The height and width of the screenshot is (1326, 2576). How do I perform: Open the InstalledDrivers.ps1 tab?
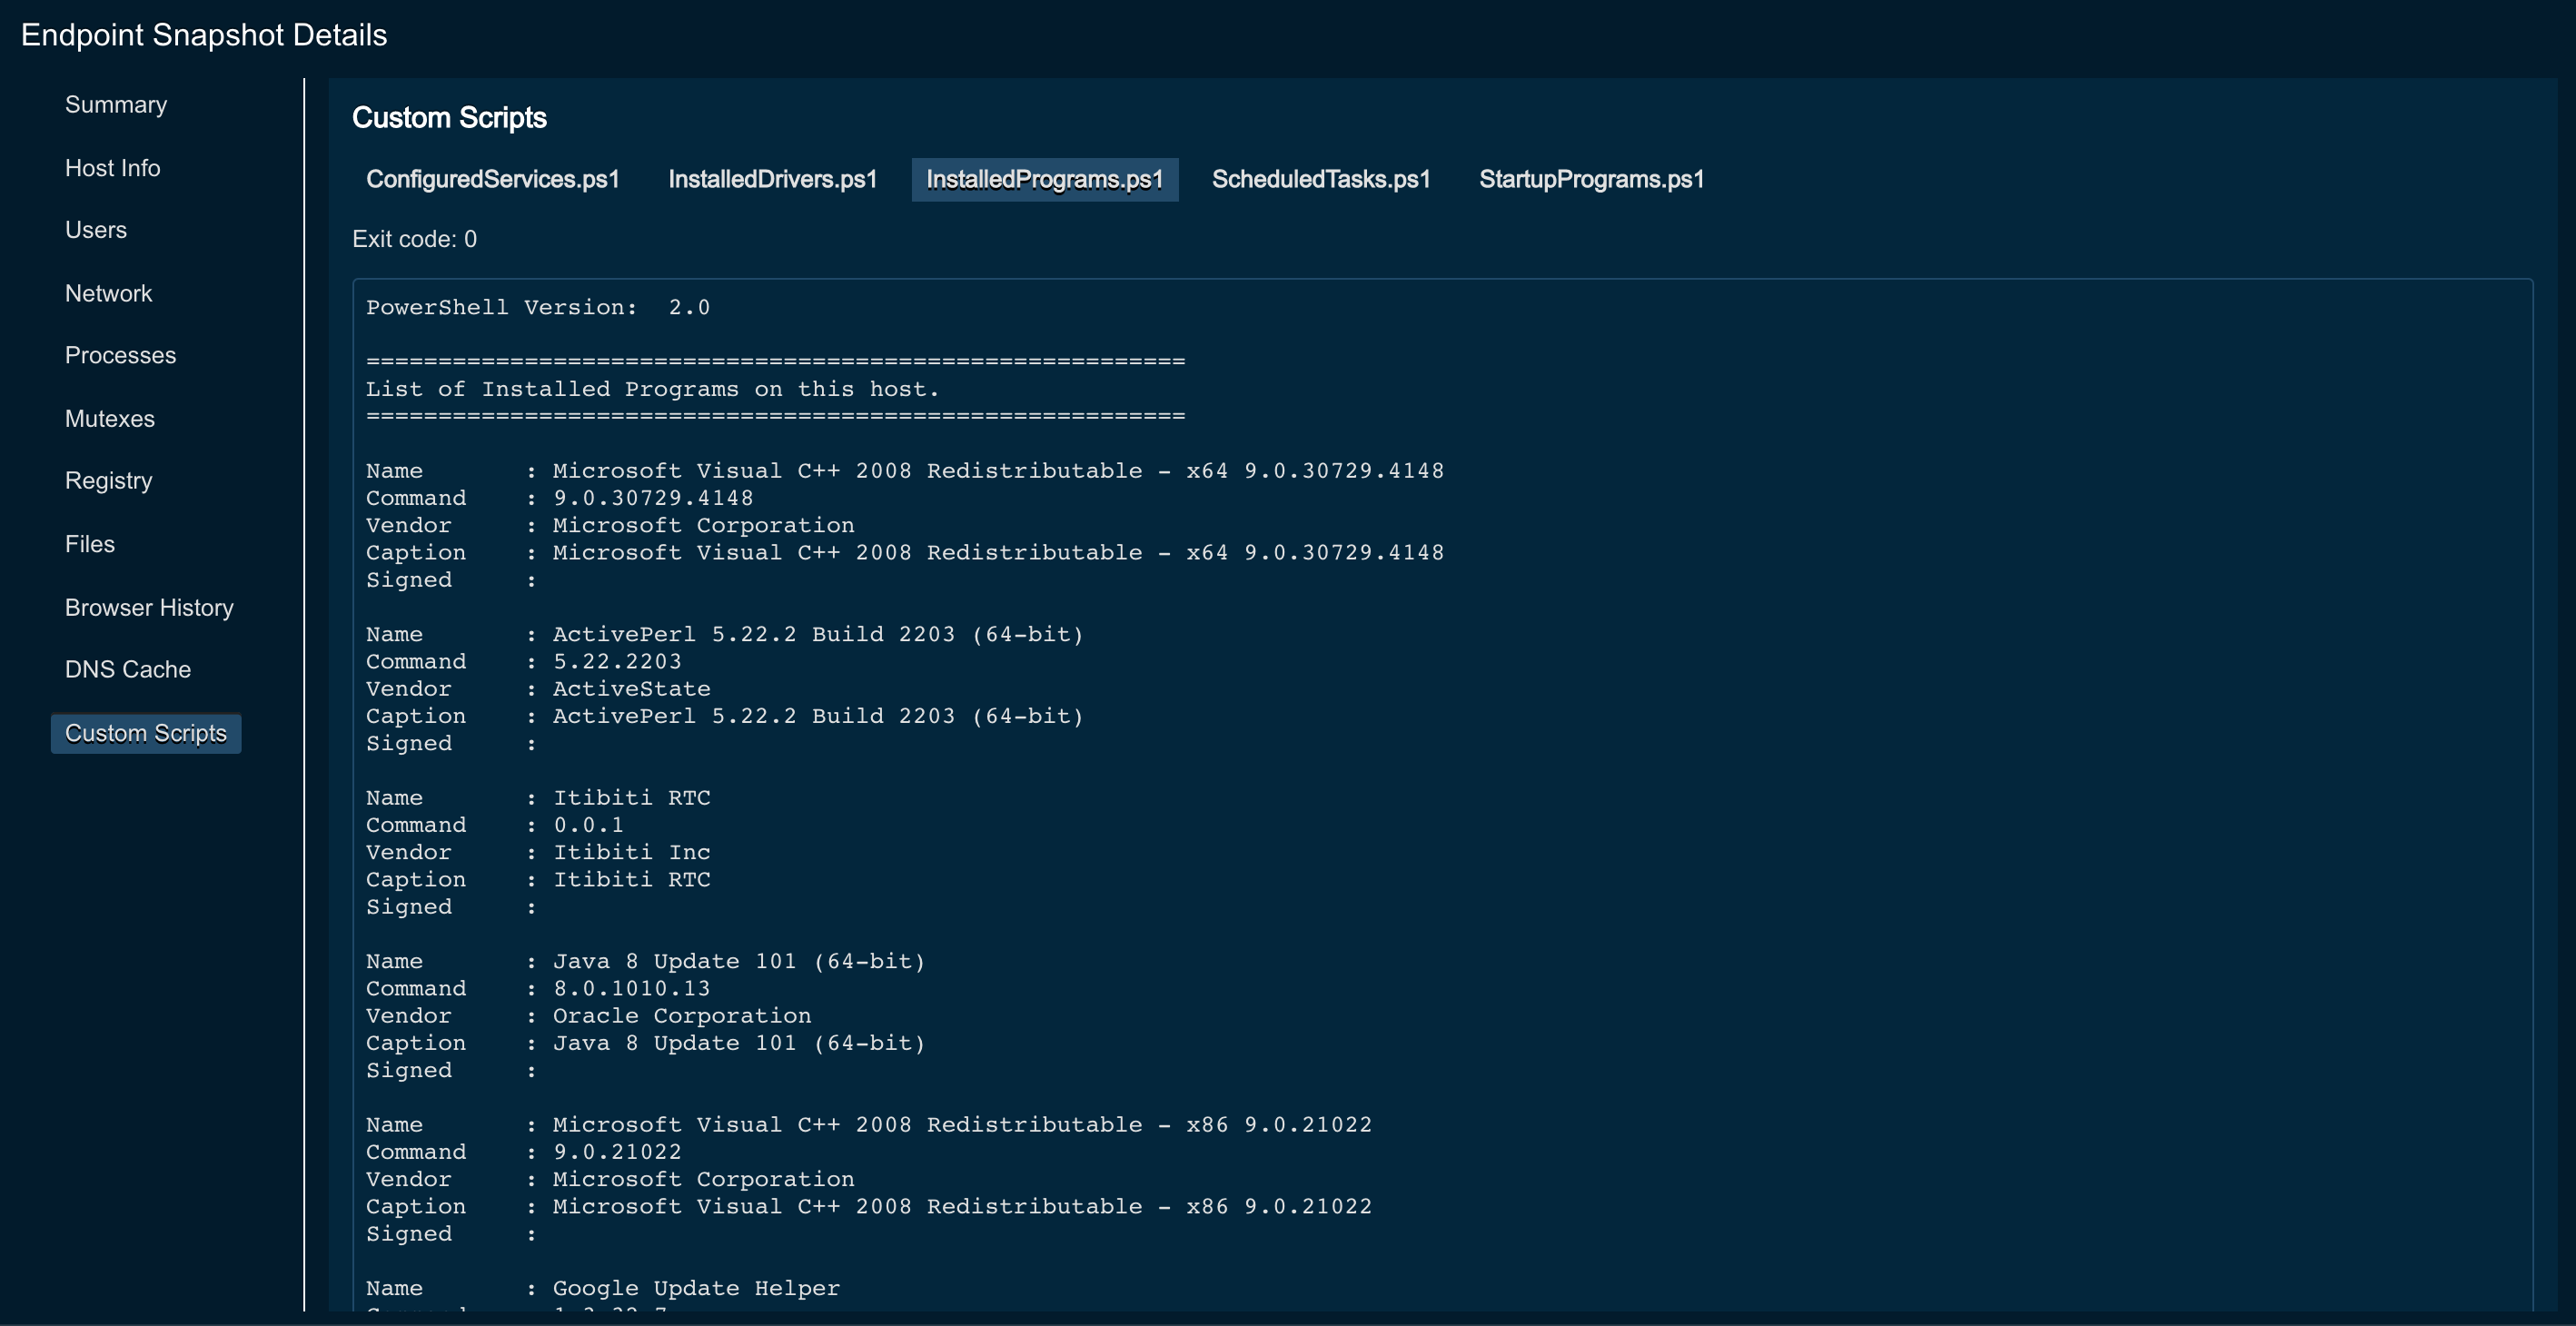click(772, 180)
